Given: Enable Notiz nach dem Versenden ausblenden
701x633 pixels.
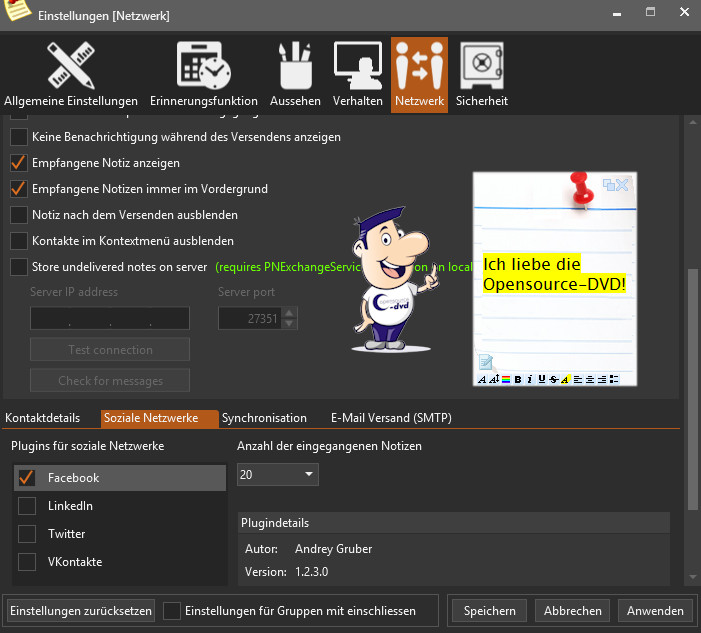Looking at the screenshot, I should [19, 215].
